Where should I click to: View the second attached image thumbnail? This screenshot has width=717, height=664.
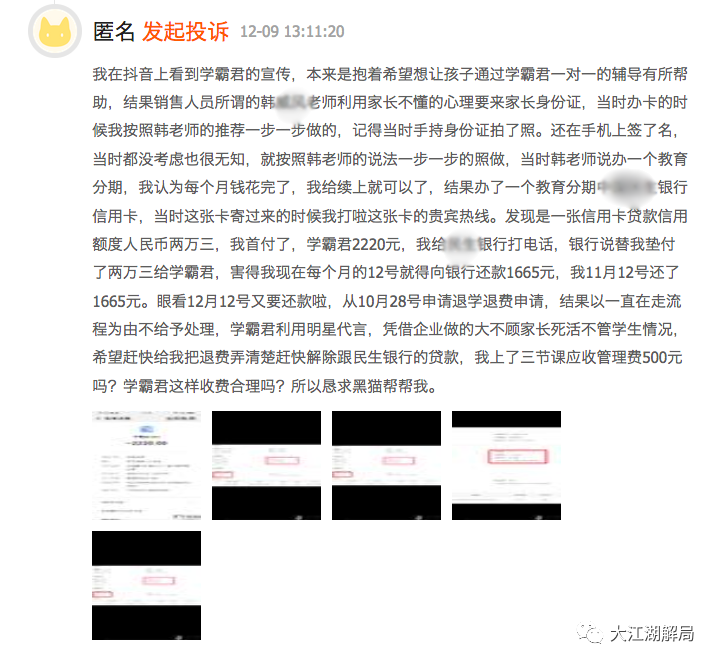(266, 465)
